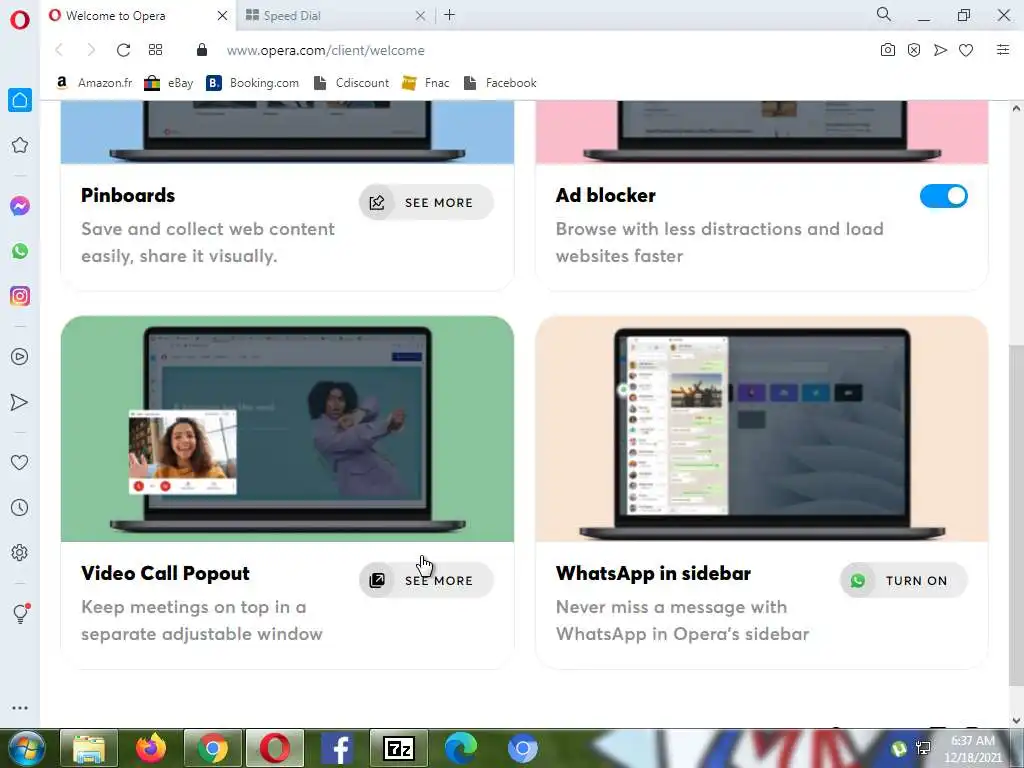Click the WhatsApp in sidebar laptop image

(761, 429)
